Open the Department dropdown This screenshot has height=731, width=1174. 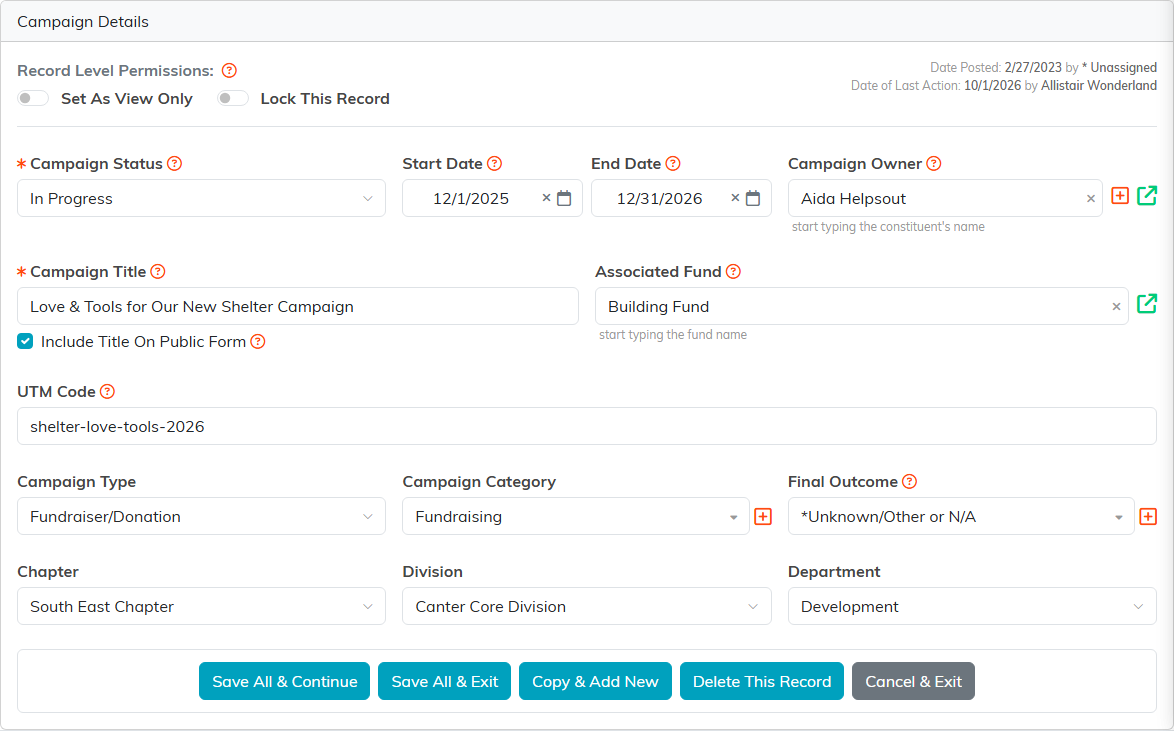coord(972,606)
